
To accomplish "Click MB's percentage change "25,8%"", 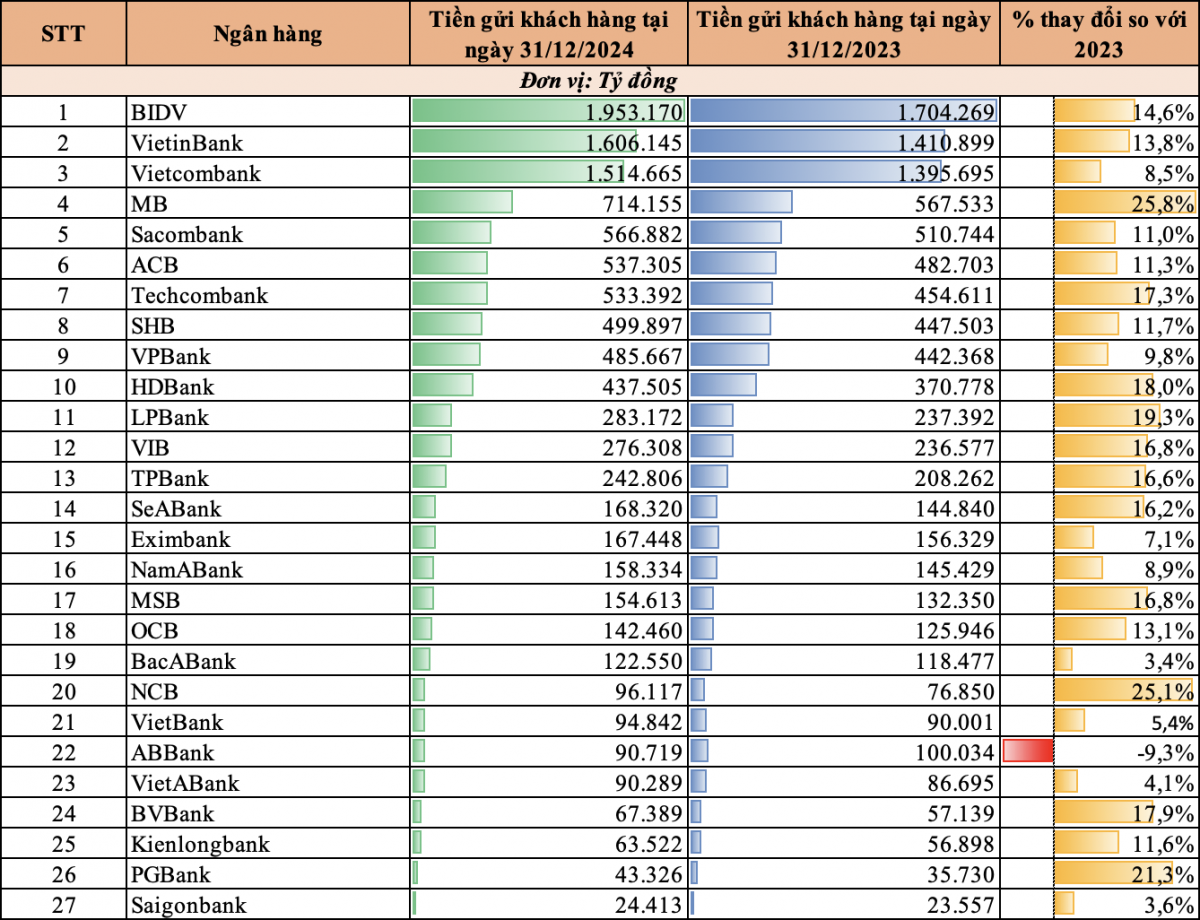I will pos(1165,203).
